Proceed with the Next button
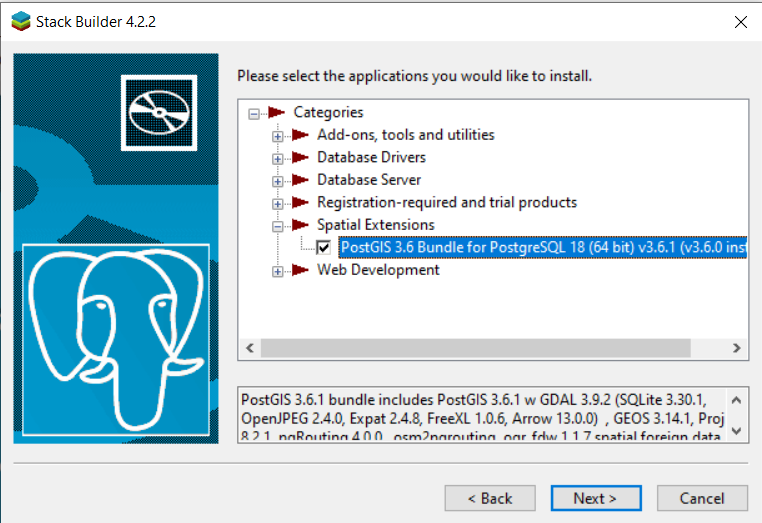This screenshot has width=762, height=523. [596, 498]
